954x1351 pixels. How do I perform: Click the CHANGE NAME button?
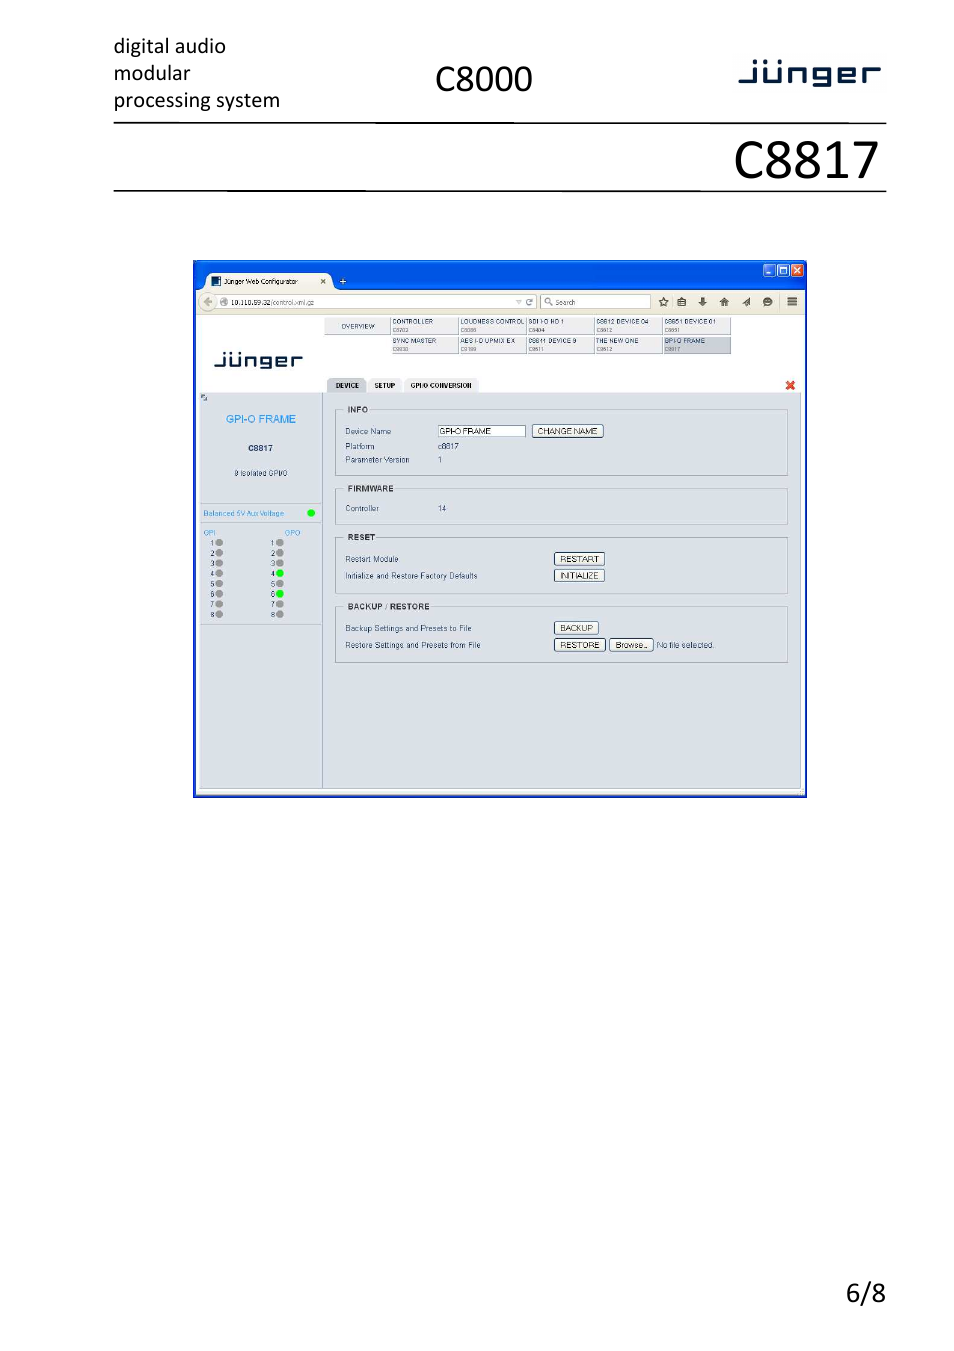(x=567, y=431)
